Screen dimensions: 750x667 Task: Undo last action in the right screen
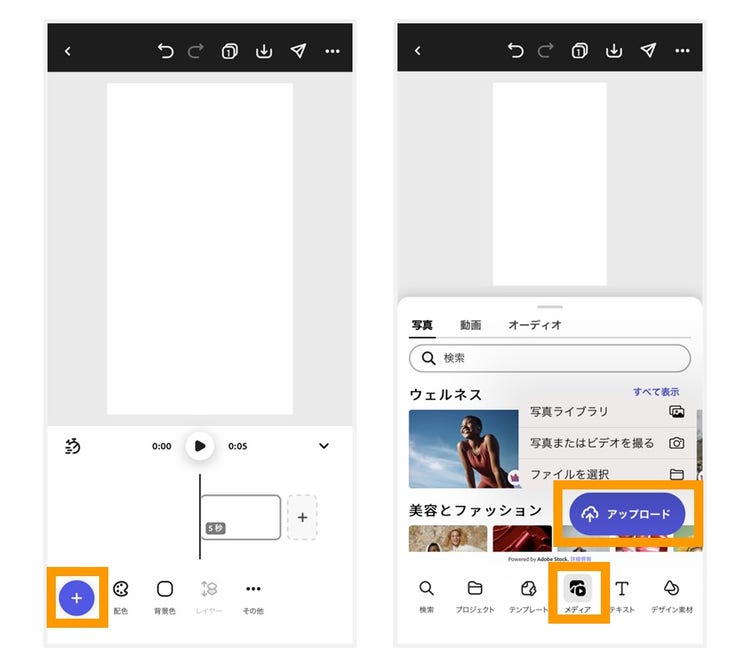coord(516,50)
